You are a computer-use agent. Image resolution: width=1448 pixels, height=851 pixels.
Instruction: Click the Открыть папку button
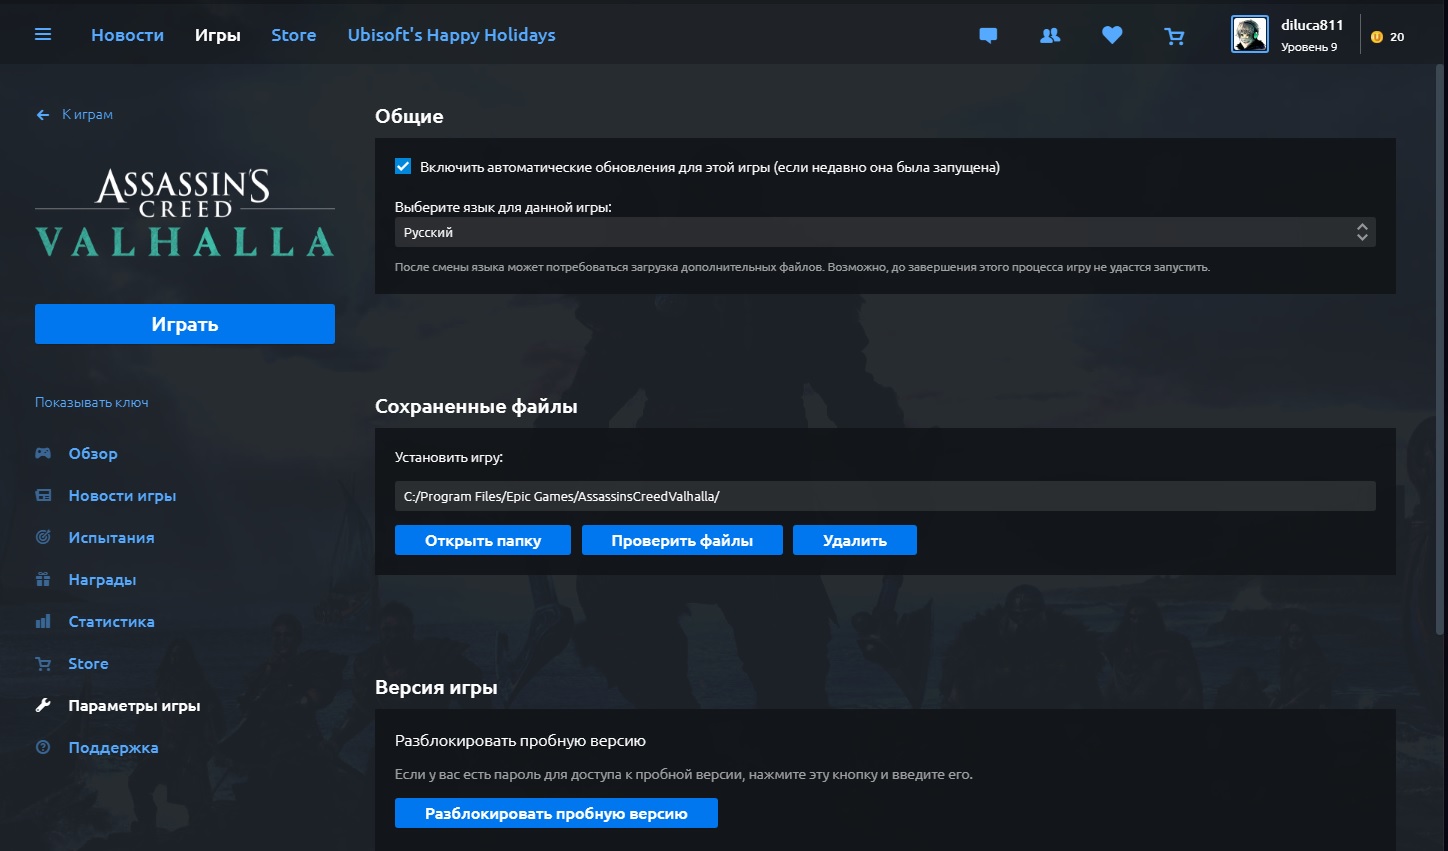click(482, 540)
